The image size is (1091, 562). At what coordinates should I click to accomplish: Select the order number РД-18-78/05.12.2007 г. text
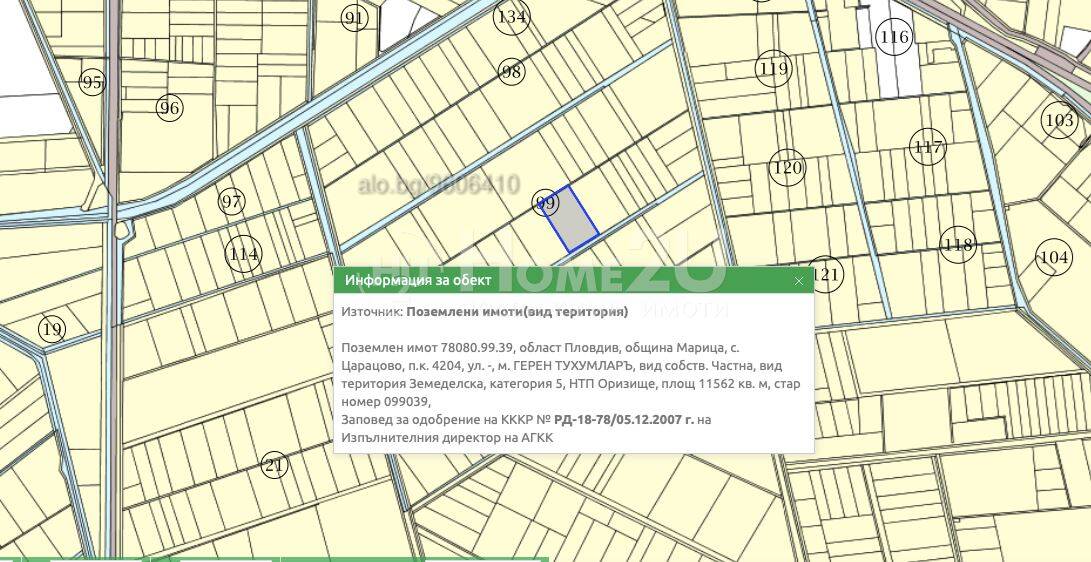pyautogui.click(x=623, y=419)
